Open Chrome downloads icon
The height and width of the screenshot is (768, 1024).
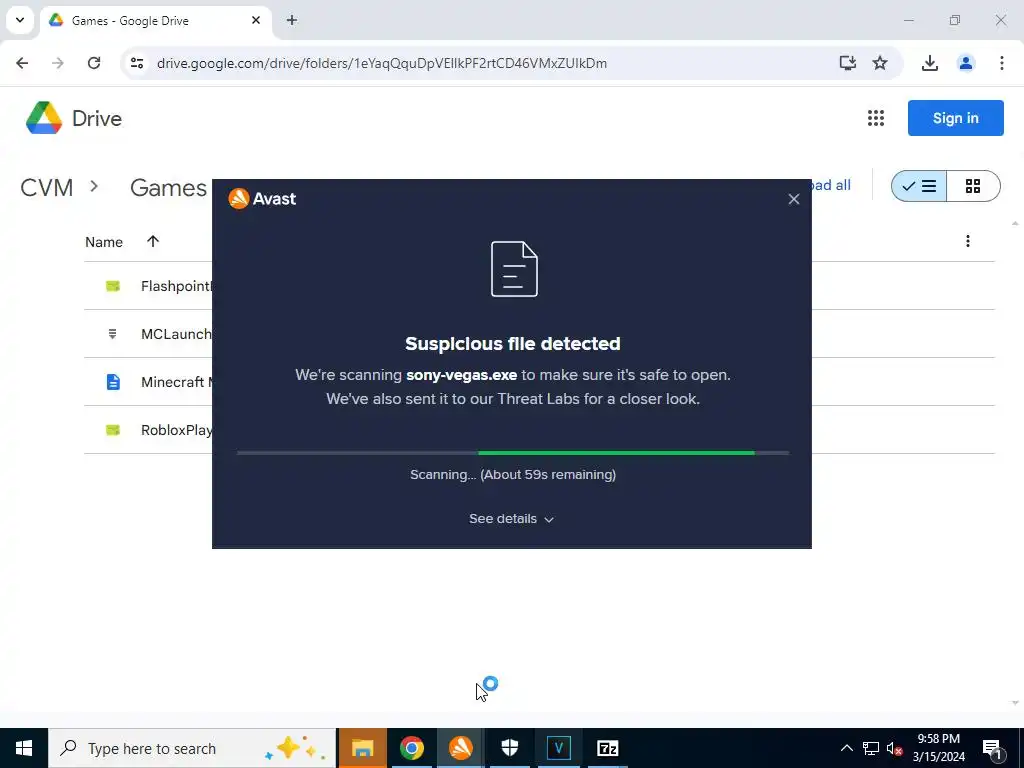[x=929, y=63]
